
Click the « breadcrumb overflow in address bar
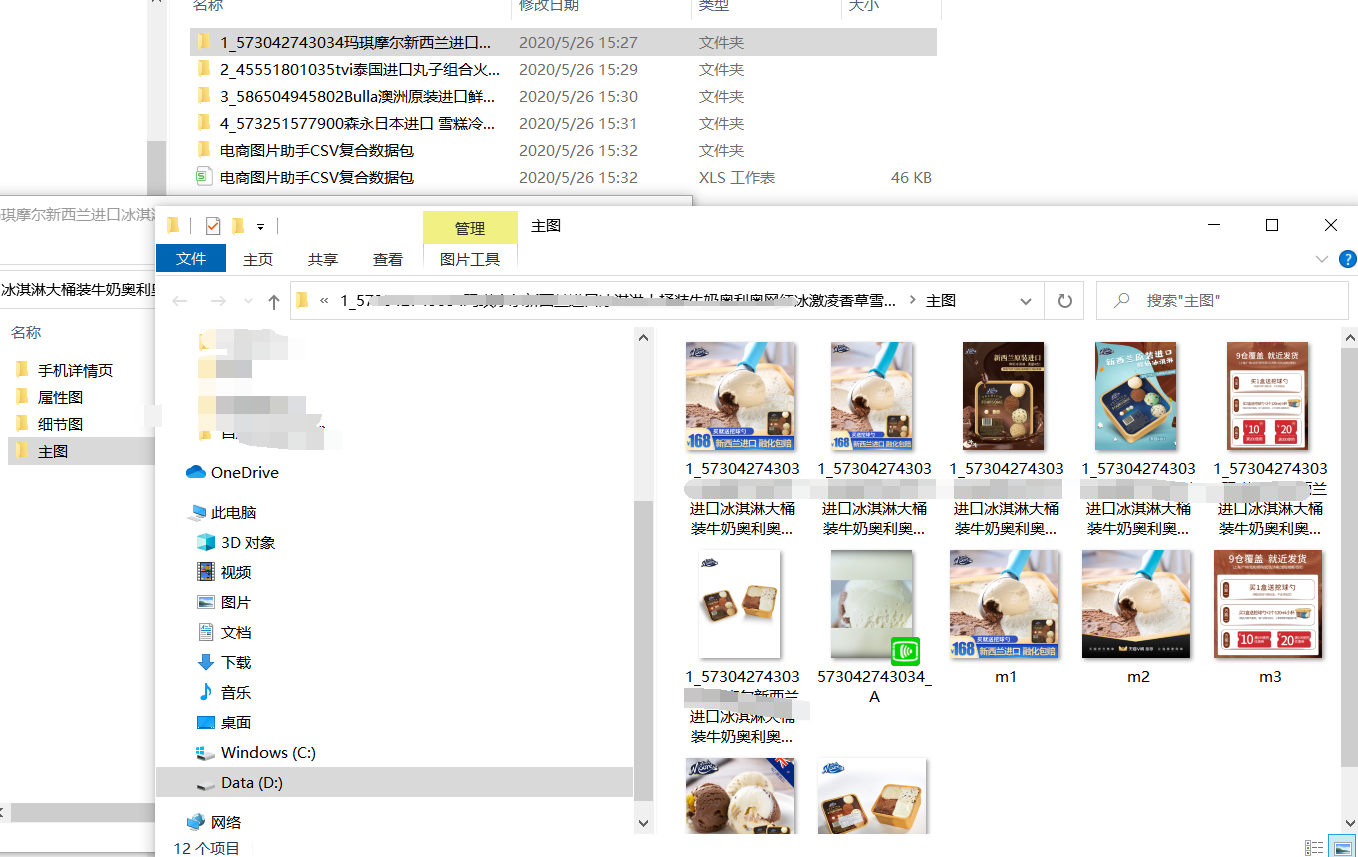[x=325, y=301]
